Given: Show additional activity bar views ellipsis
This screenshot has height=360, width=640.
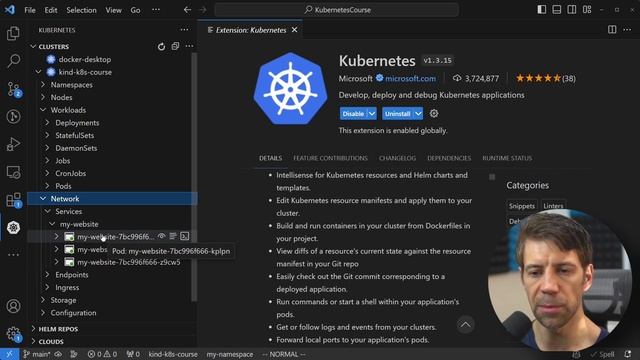Looking at the screenshot, I should coord(13,255).
